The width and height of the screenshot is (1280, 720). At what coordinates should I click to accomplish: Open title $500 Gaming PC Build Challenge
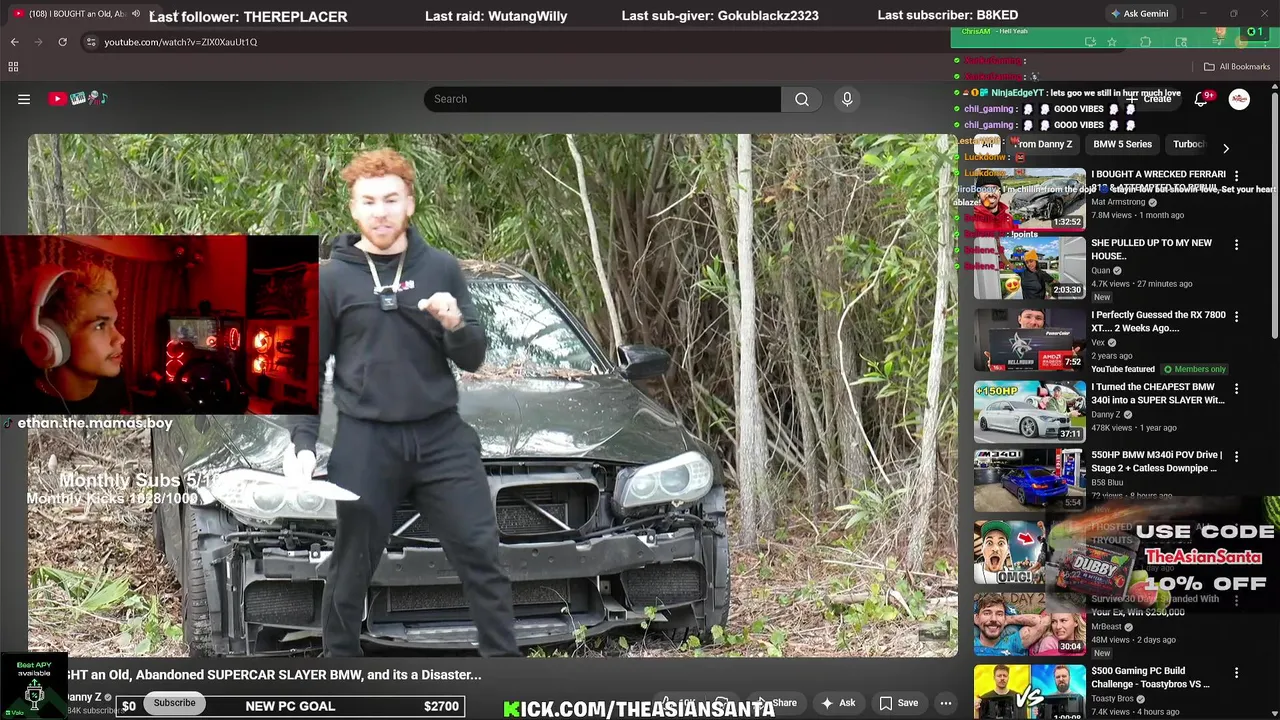(1150, 677)
